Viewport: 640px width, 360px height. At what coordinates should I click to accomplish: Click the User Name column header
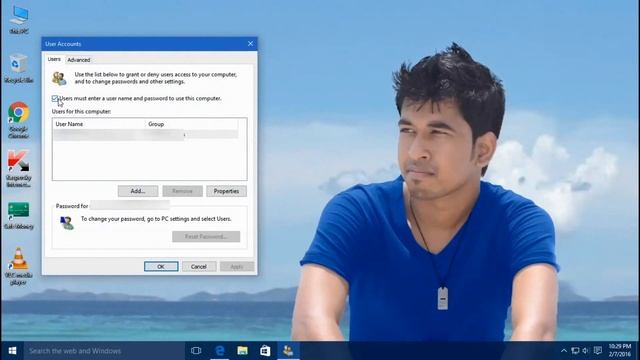98,124
